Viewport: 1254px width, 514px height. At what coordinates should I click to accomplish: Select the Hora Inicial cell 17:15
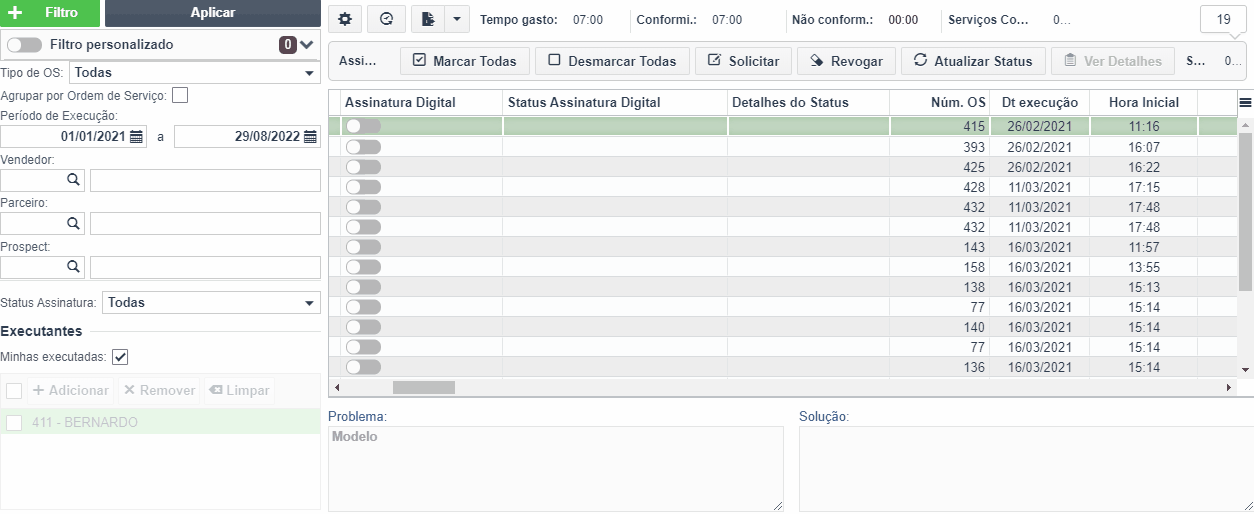(x=1144, y=187)
